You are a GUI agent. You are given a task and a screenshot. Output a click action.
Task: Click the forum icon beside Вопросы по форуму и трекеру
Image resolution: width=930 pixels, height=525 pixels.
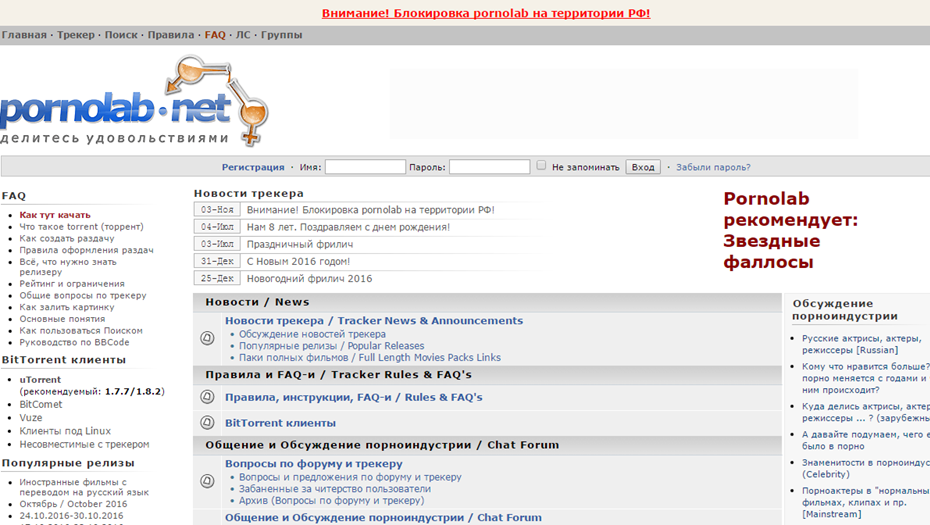point(207,481)
